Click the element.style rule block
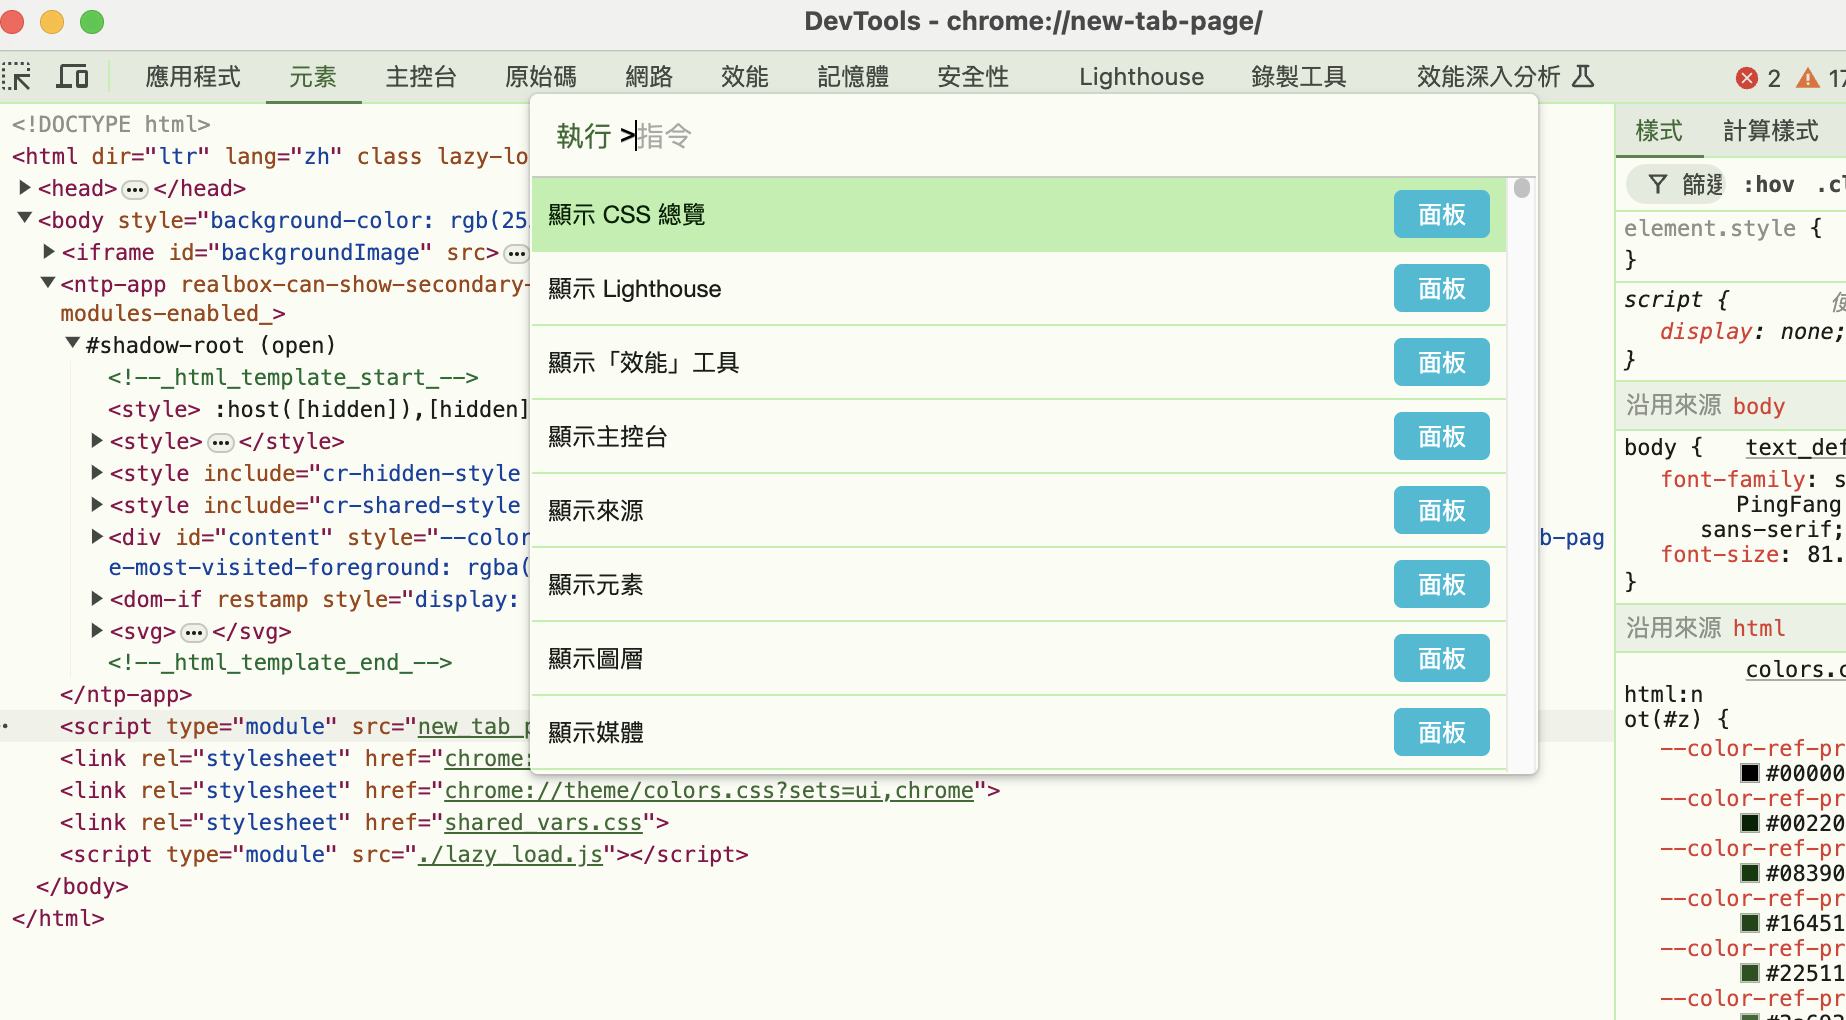 point(1731,244)
